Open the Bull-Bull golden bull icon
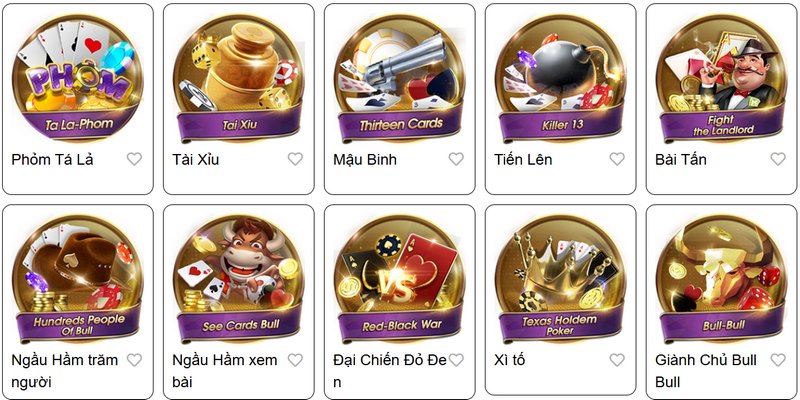 721,279
